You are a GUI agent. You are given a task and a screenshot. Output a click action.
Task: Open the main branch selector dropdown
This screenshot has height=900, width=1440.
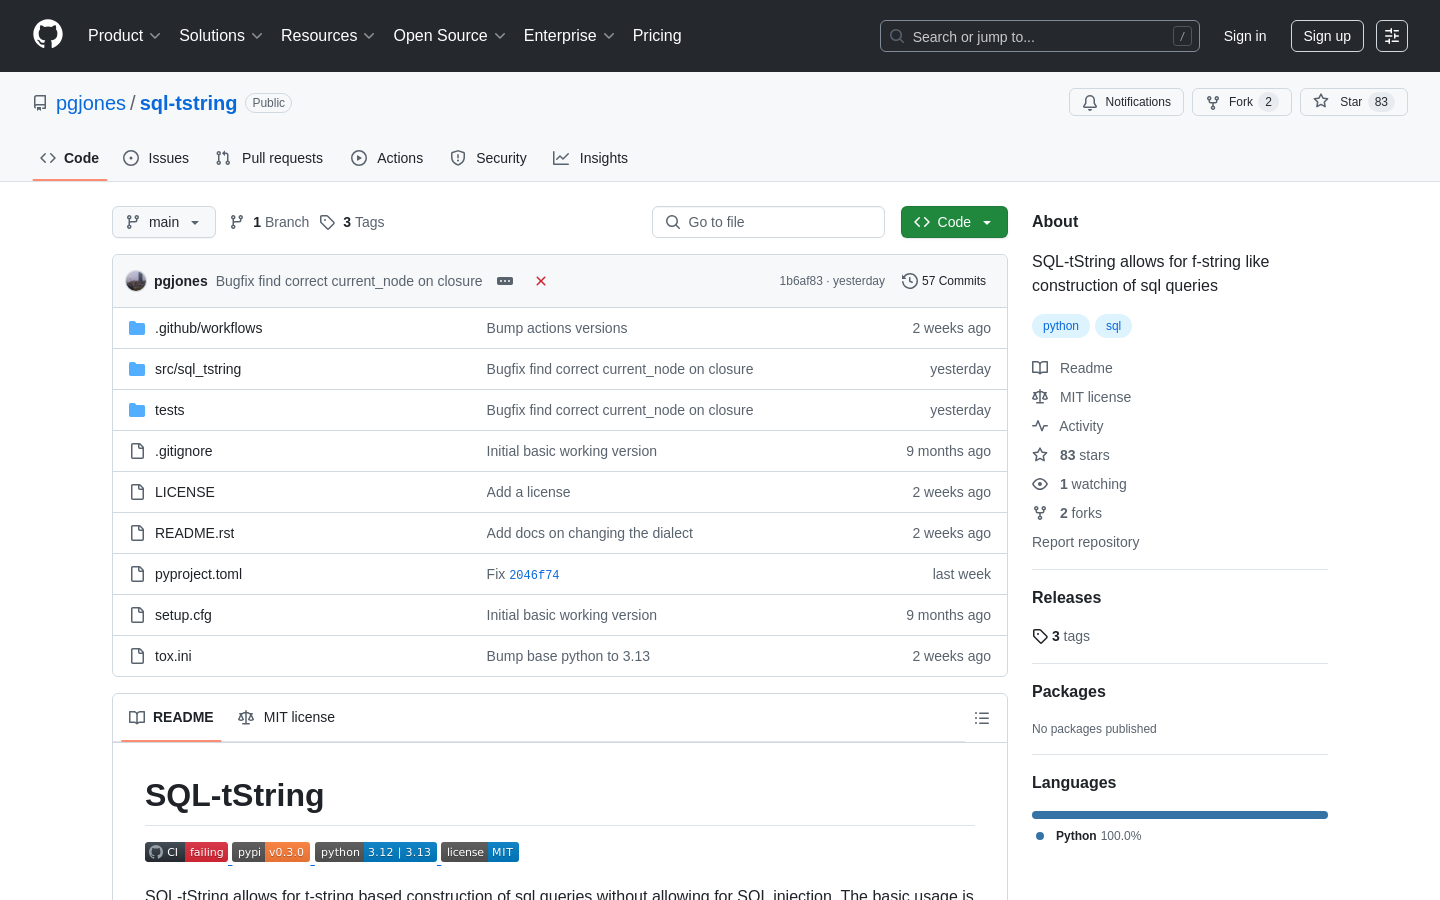164,222
